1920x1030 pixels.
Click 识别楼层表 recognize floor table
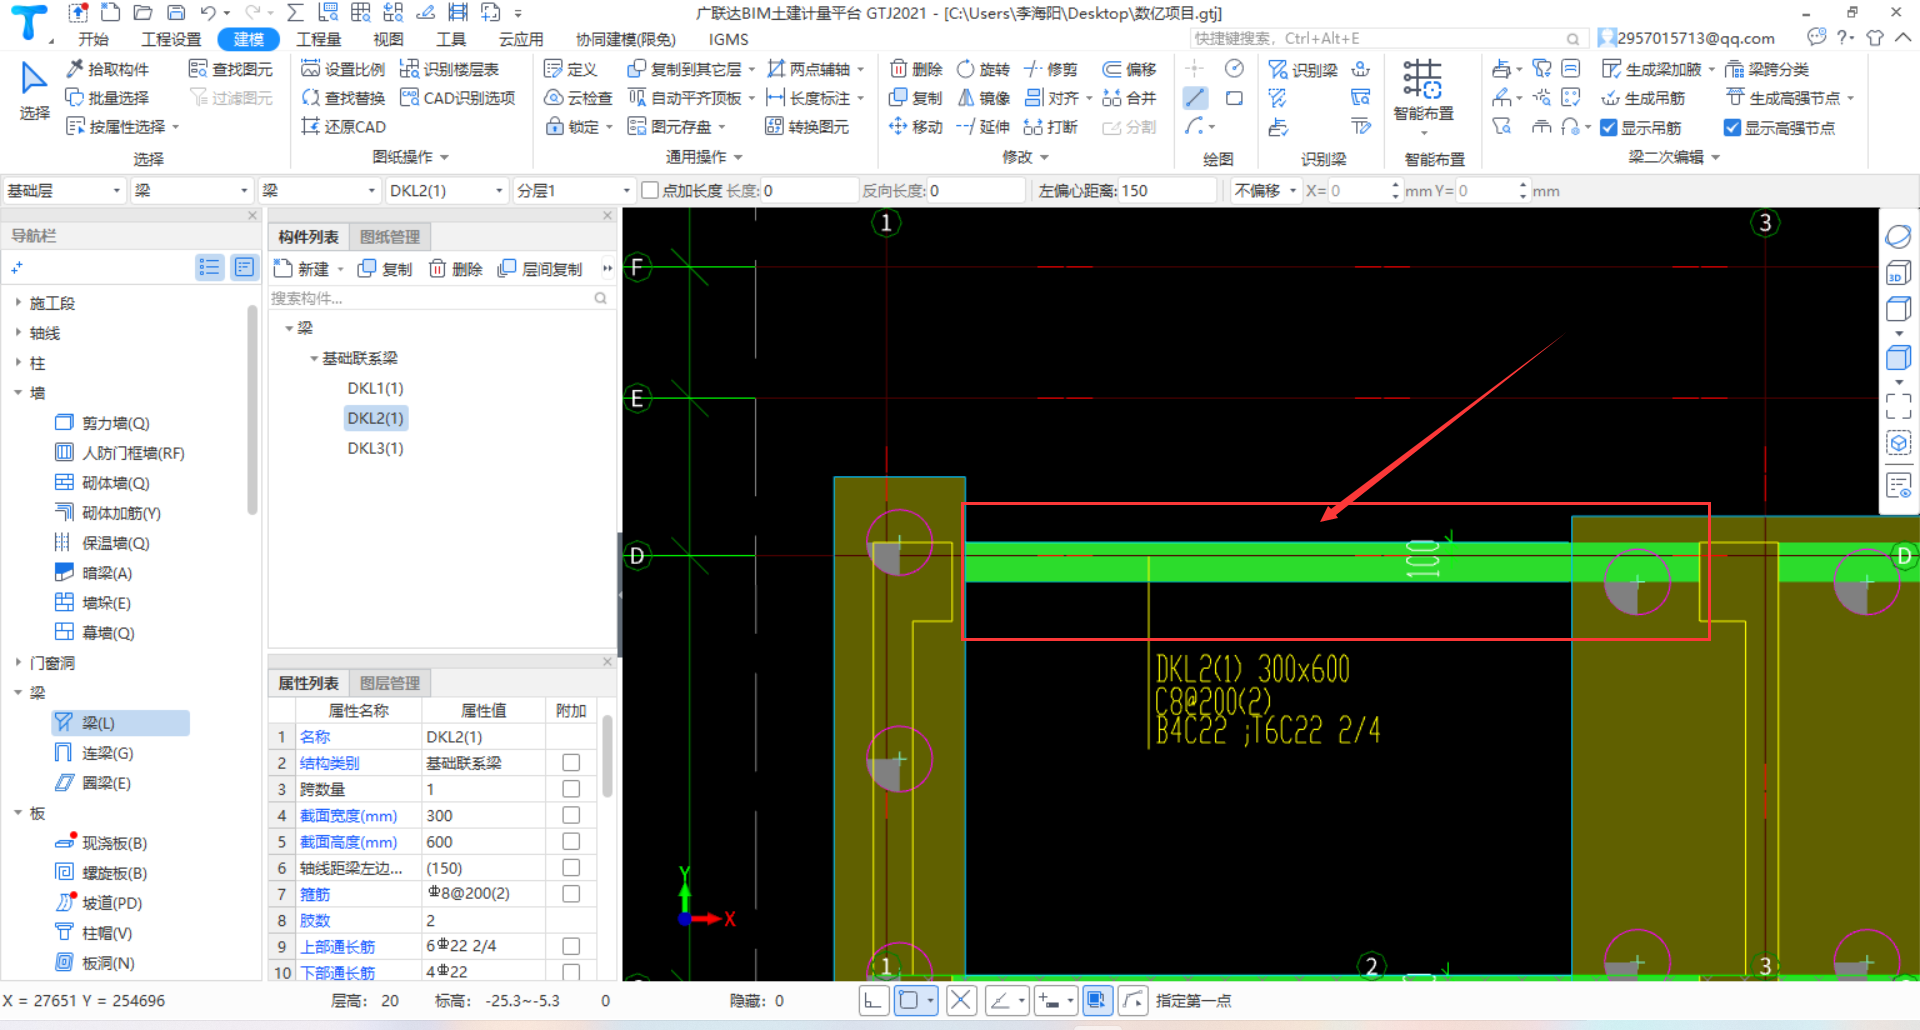click(449, 69)
